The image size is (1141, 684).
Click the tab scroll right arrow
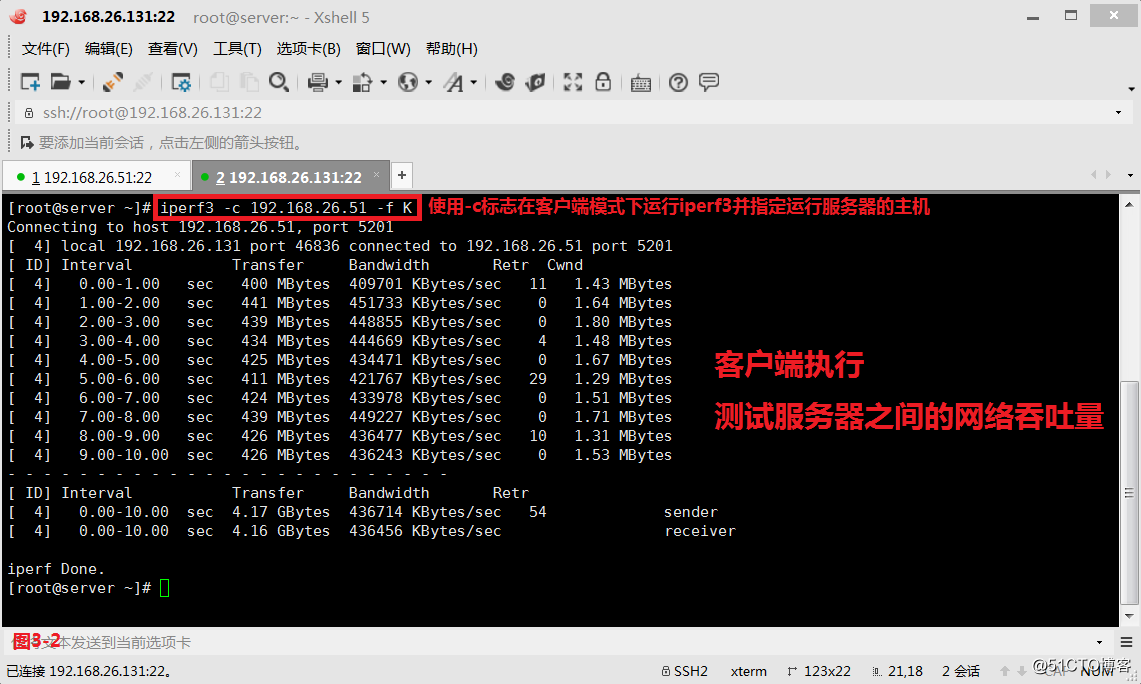coord(1108,175)
